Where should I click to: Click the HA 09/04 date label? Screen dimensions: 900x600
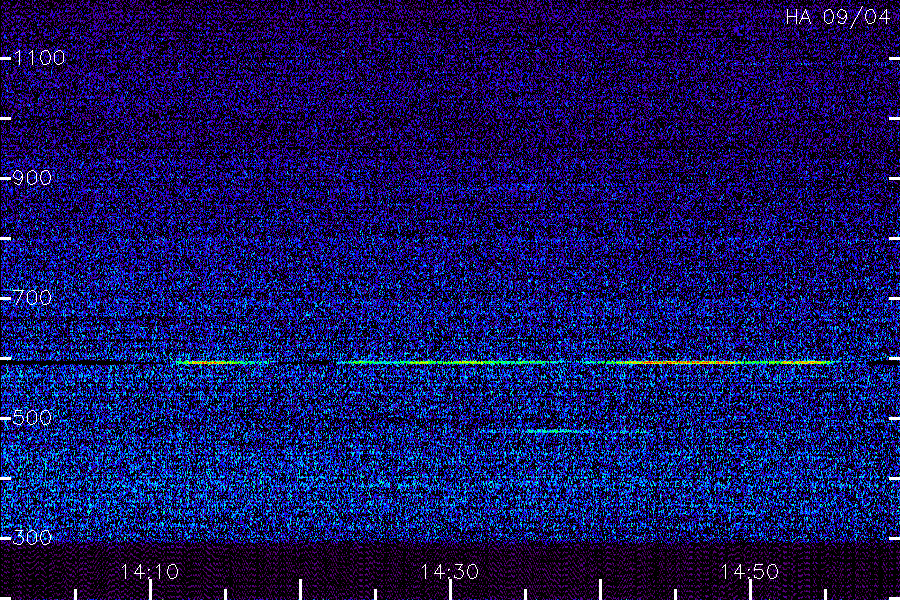[837, 17]
